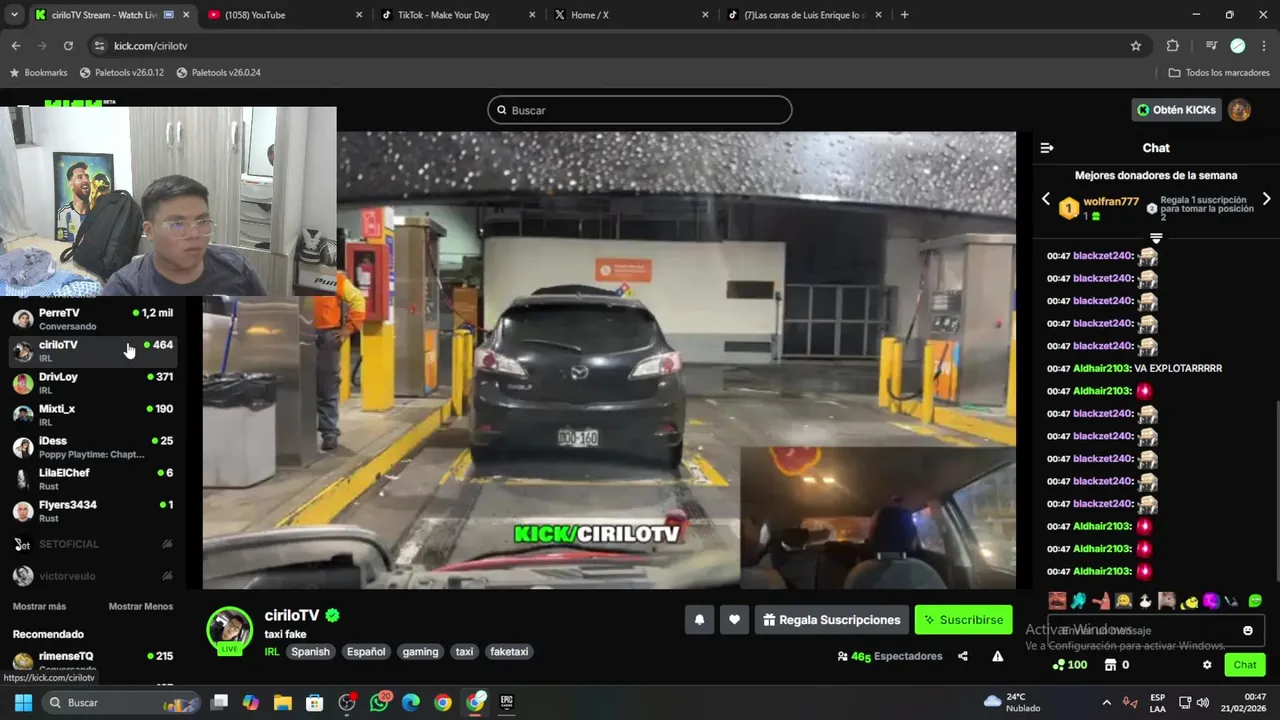Click the faketaxi tag
Image resolution: width=1280 pixels, height=720 pixels.
click(x=509, y=652)
